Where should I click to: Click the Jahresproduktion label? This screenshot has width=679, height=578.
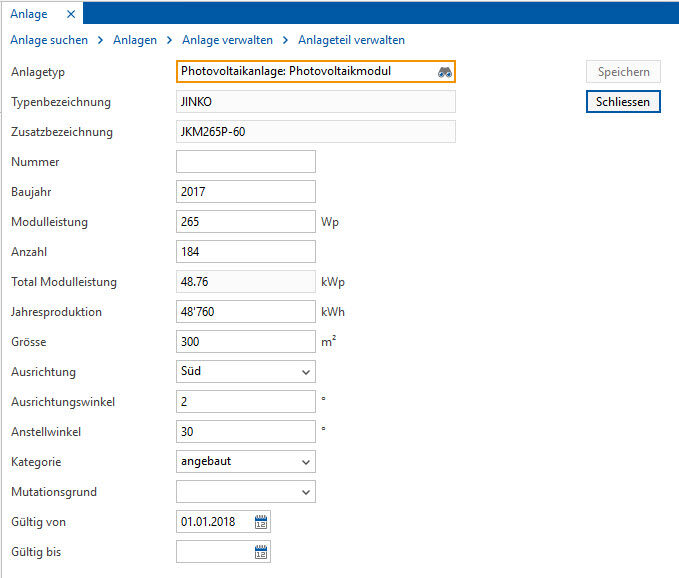tap(56, 312)
